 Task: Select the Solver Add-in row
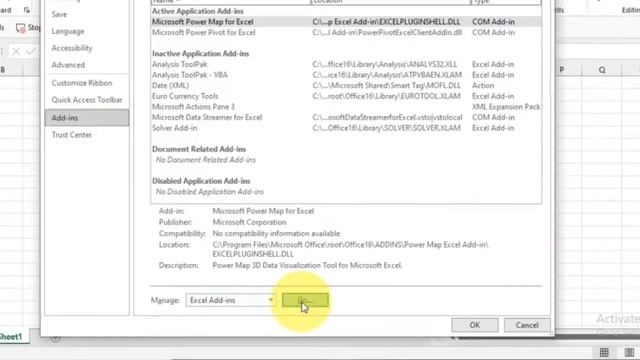tap(346, 128)
